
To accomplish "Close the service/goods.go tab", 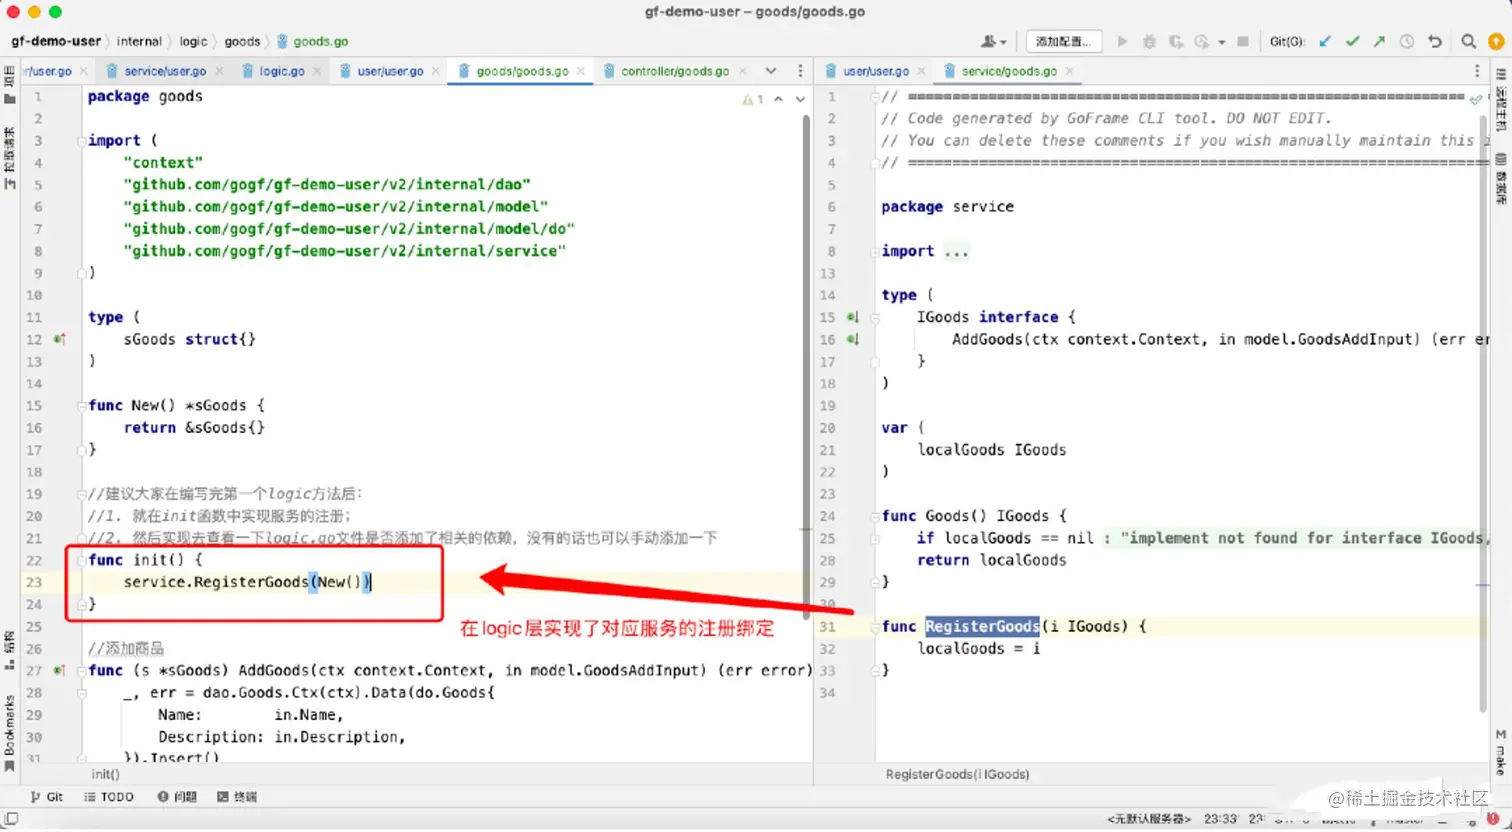I will 1069,71.
